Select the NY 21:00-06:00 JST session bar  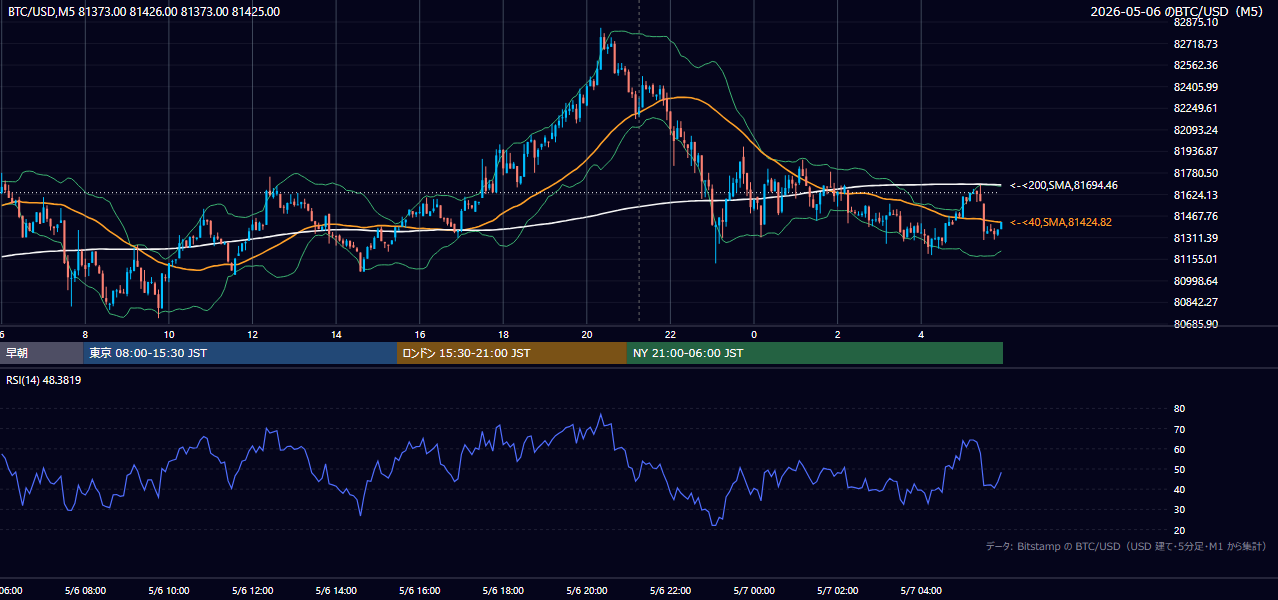[x=815, y=353]
